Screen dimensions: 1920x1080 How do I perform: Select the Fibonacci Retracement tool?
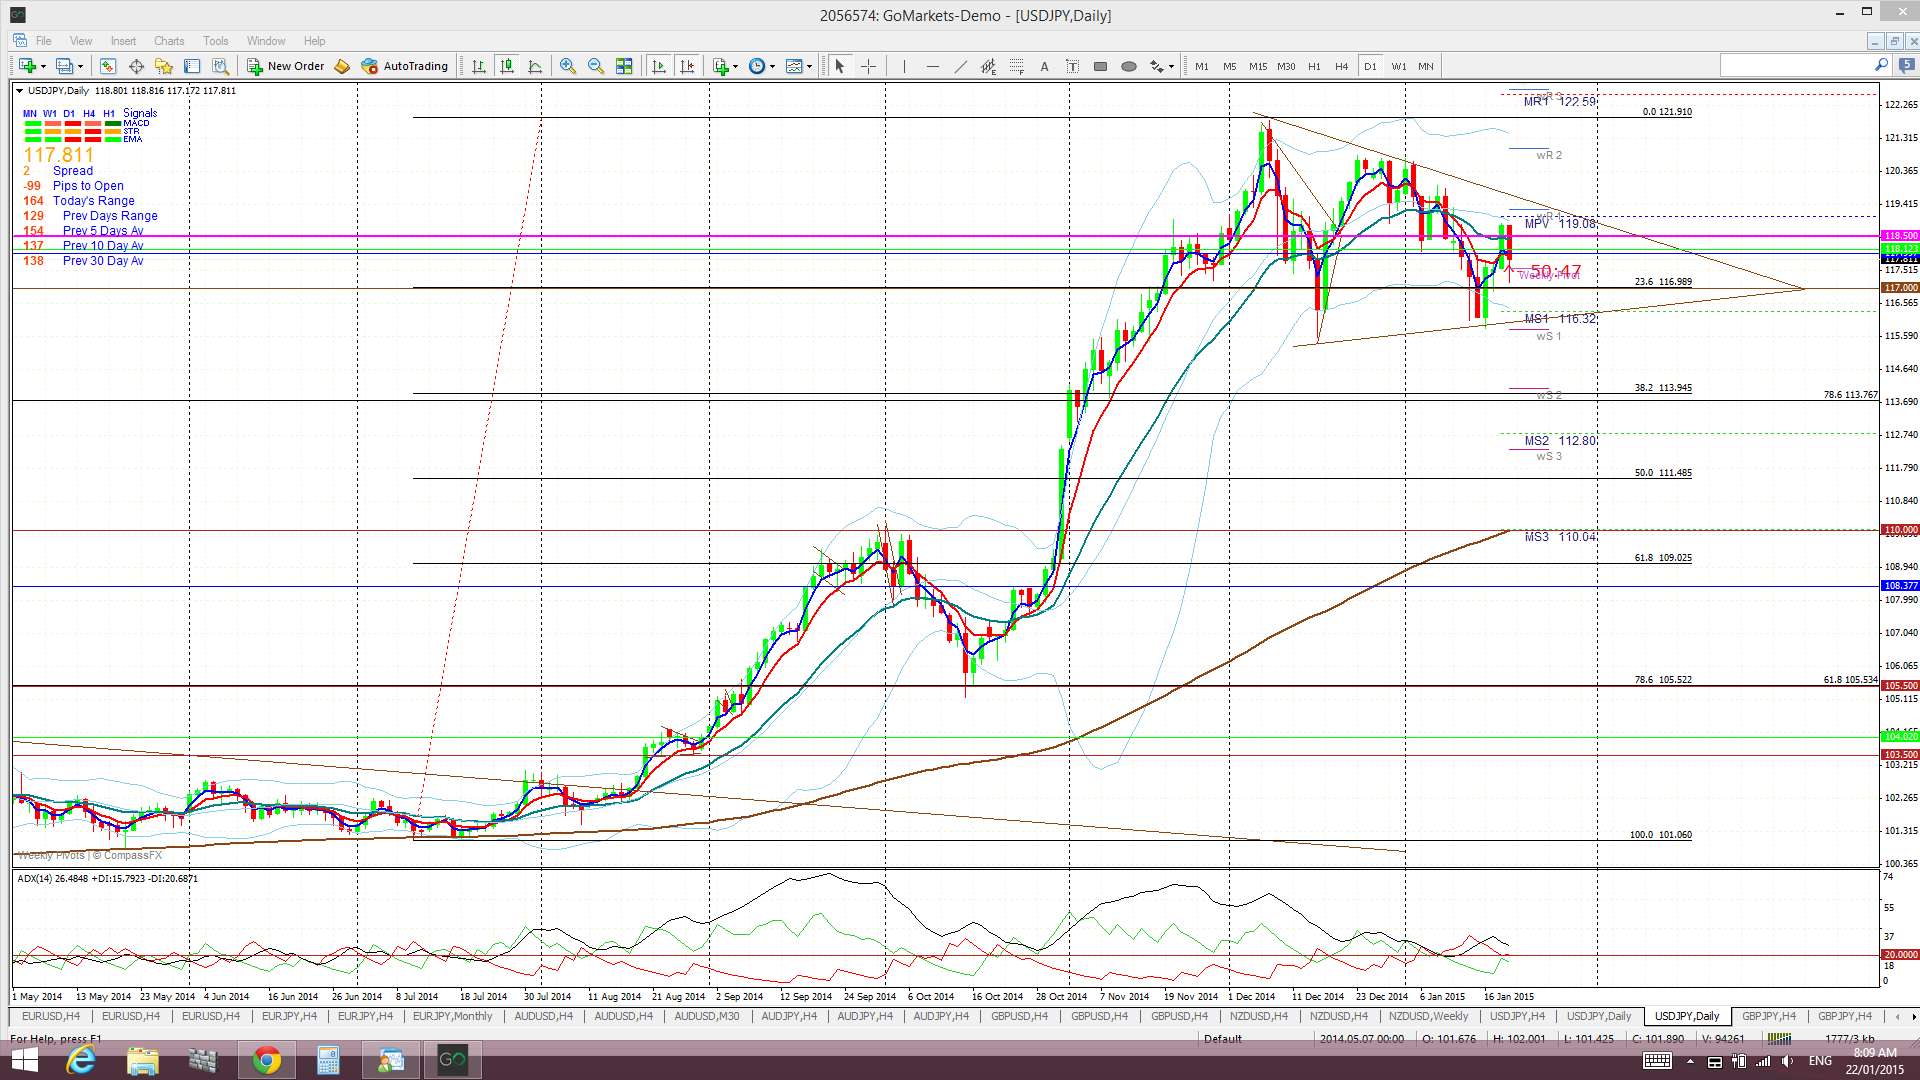coord(1016,66)
